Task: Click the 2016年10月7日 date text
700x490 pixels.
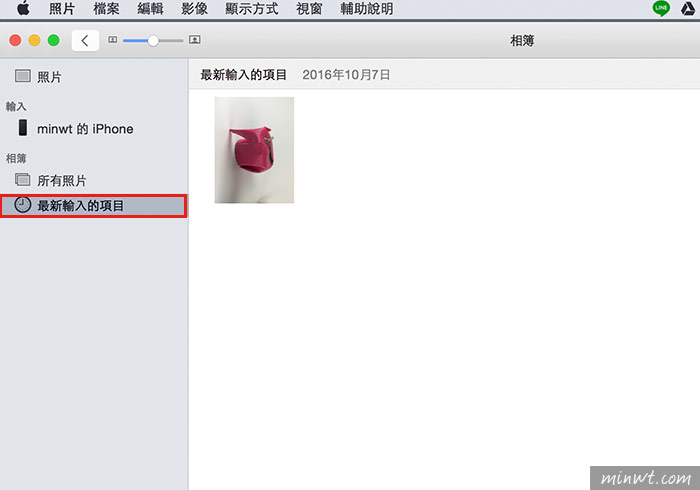Action: pyautogui.click(x=346, y=75)
